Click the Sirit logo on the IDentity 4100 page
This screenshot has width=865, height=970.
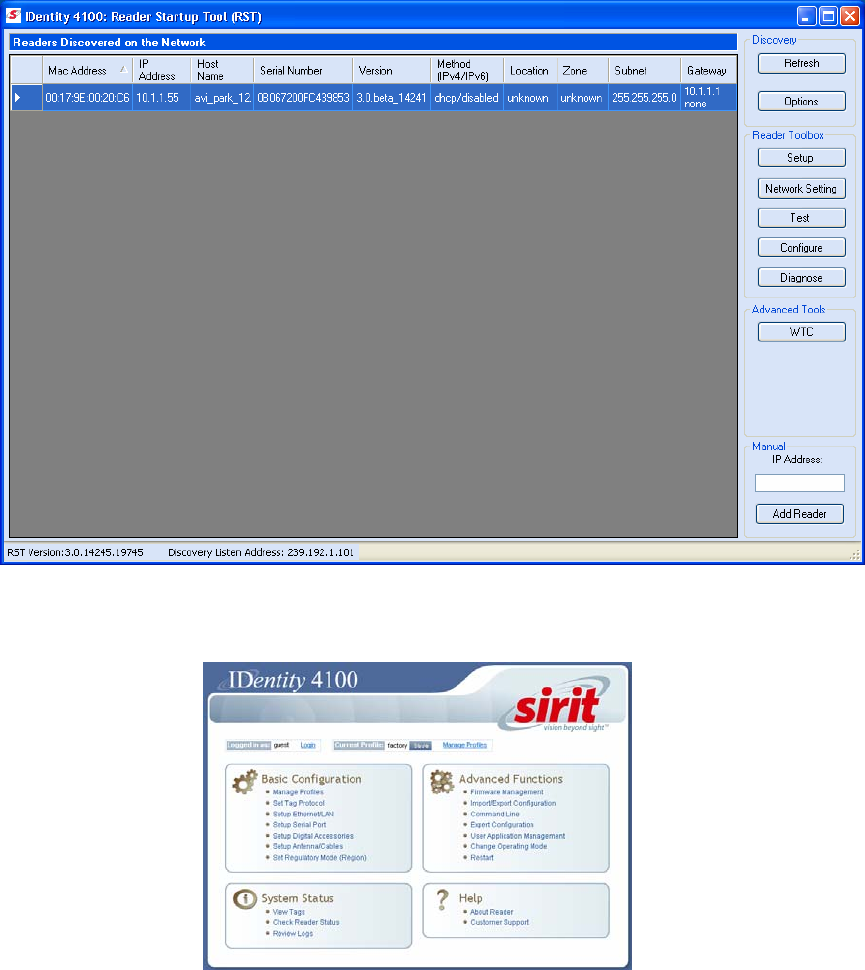[x=557, y=705]
